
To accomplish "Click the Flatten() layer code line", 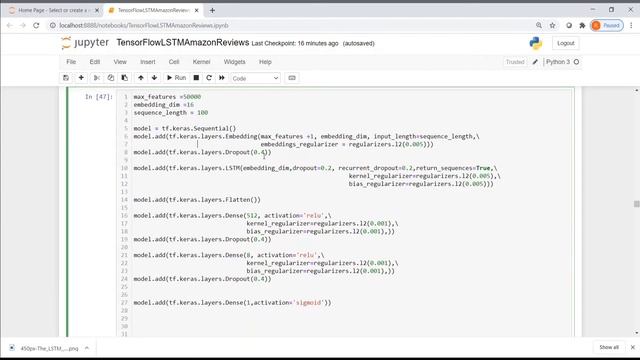I will click(x=197, y=200).
